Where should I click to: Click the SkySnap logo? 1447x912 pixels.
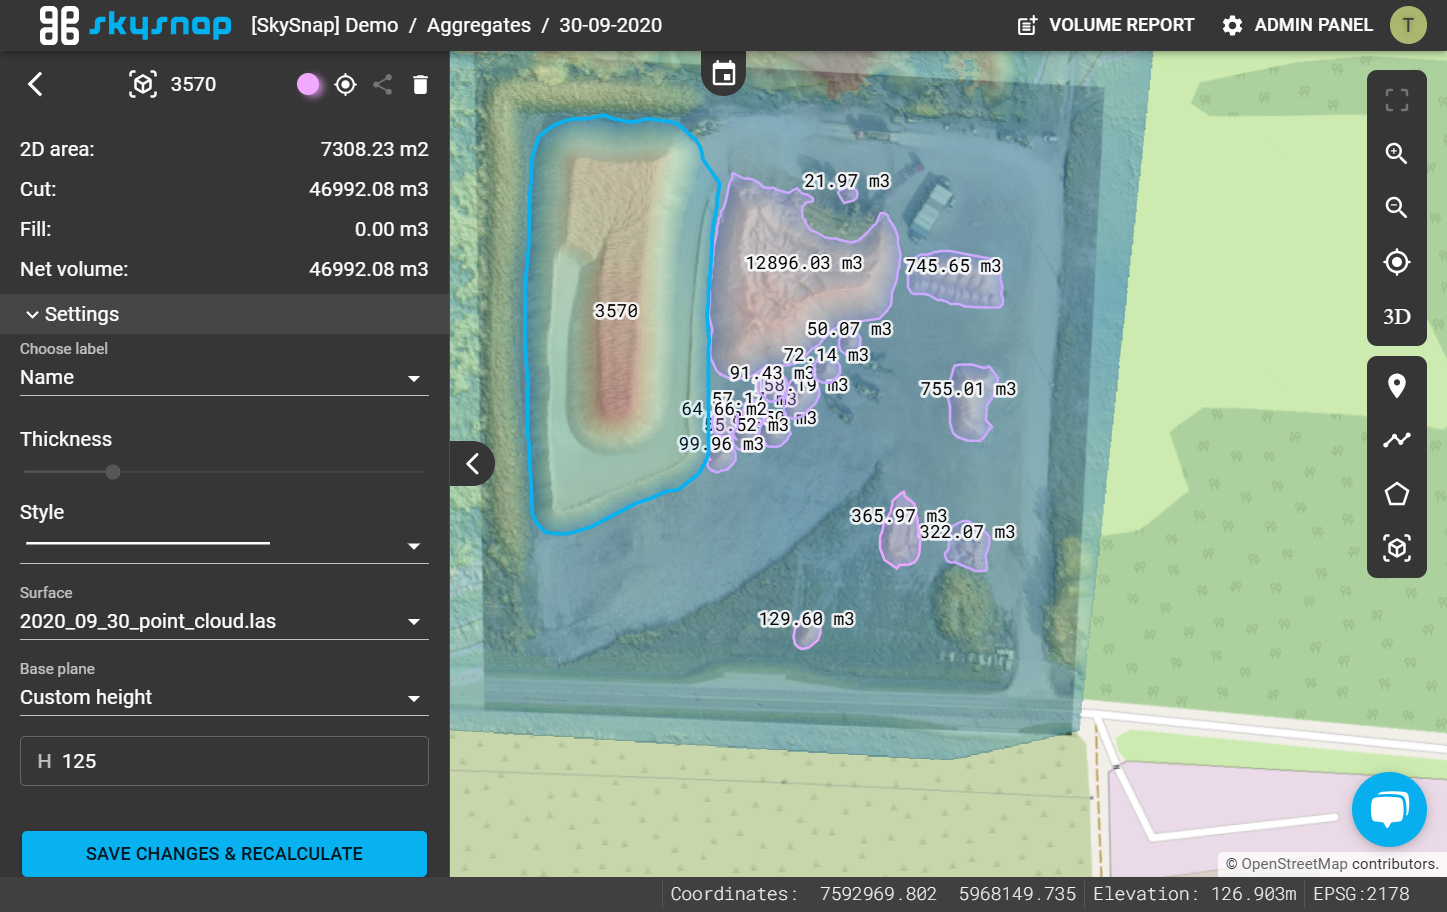(135, 25)
